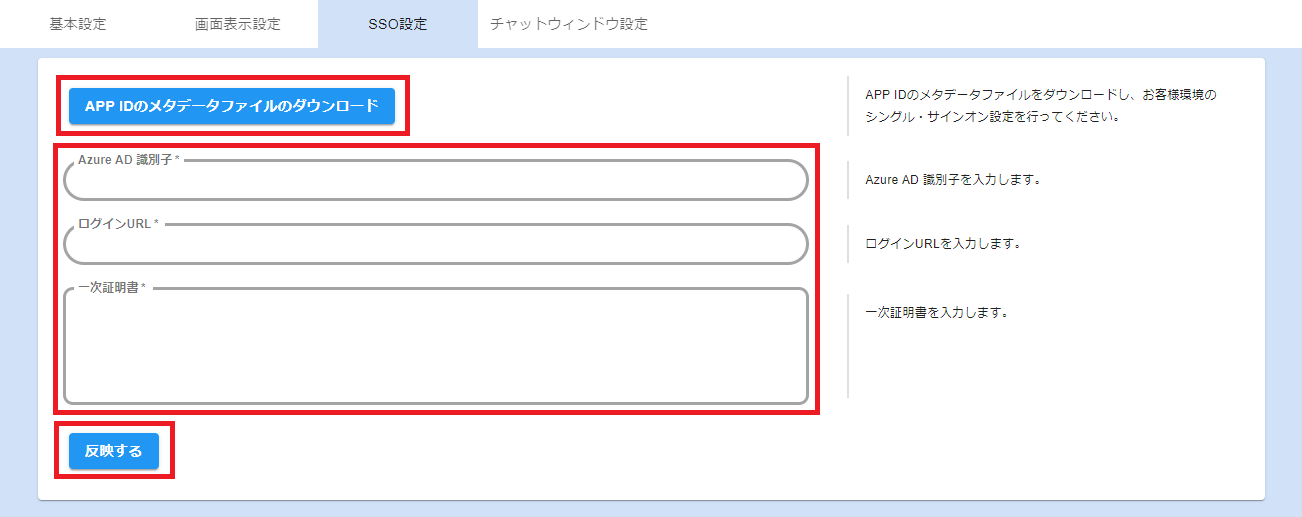Open the 基本設定 tab
This screenshot has height=517, width=1302.
[x=78, y=24]
